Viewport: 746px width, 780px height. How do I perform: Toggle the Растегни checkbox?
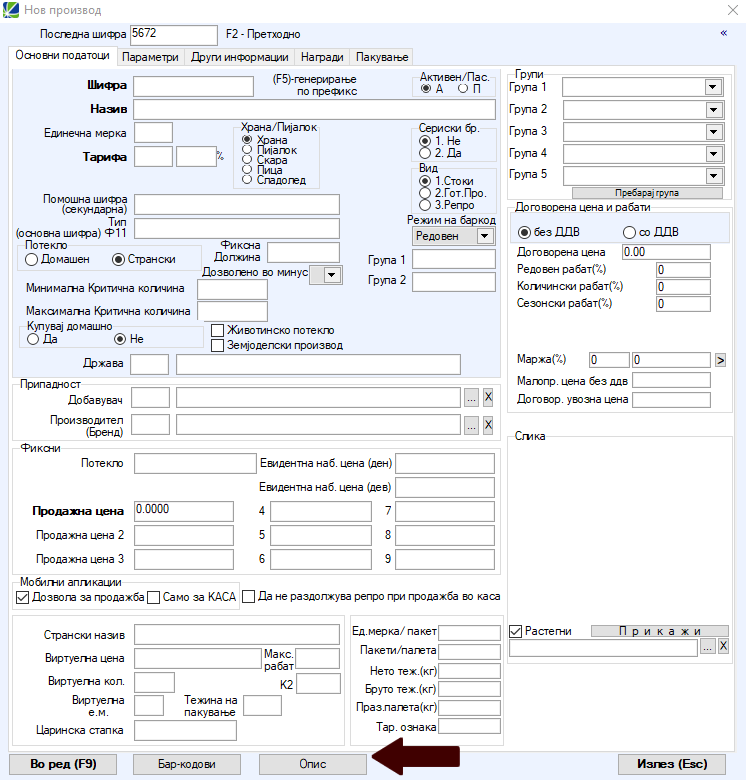515,632
